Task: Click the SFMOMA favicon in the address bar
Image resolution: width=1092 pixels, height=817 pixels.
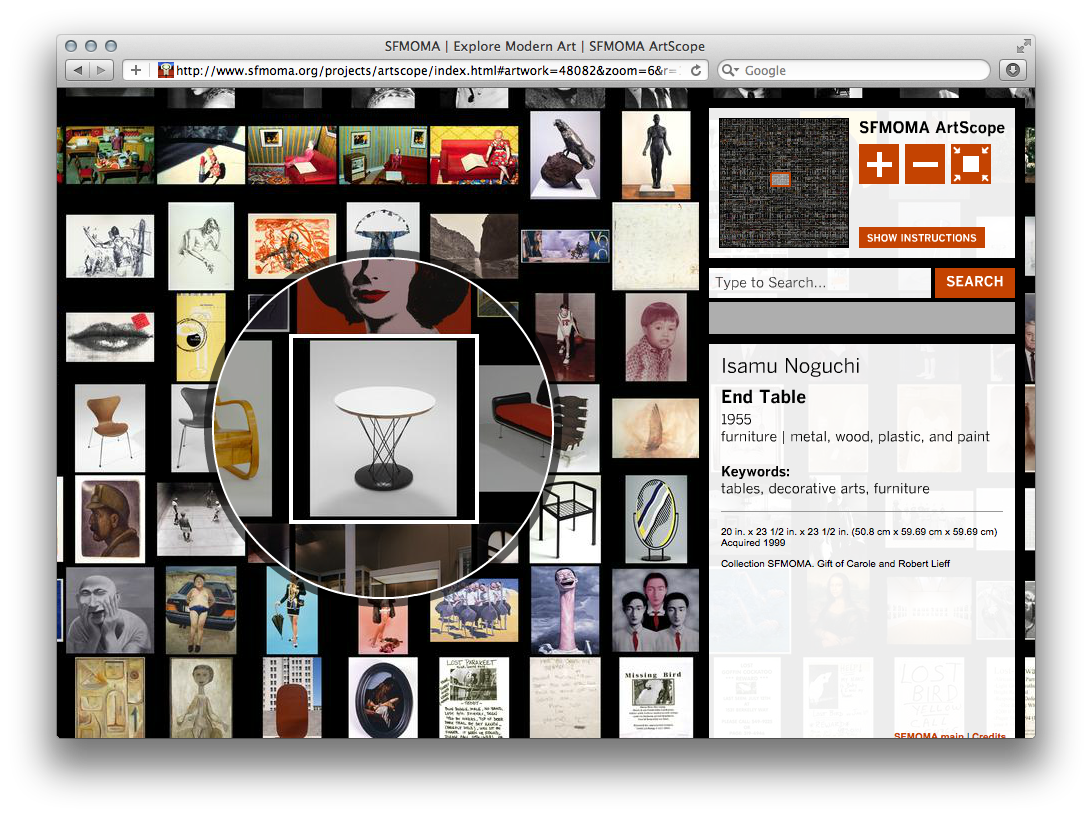Action: click(165, 70)
